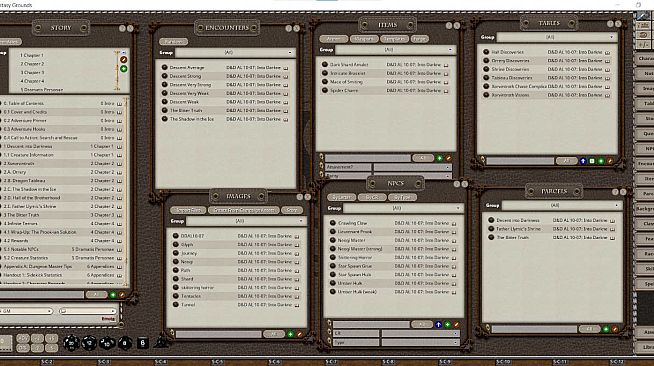654x366 pixels.
Task: Toggle the All filter button in Items
Action: pyautogui.click(x=423, y=158)
